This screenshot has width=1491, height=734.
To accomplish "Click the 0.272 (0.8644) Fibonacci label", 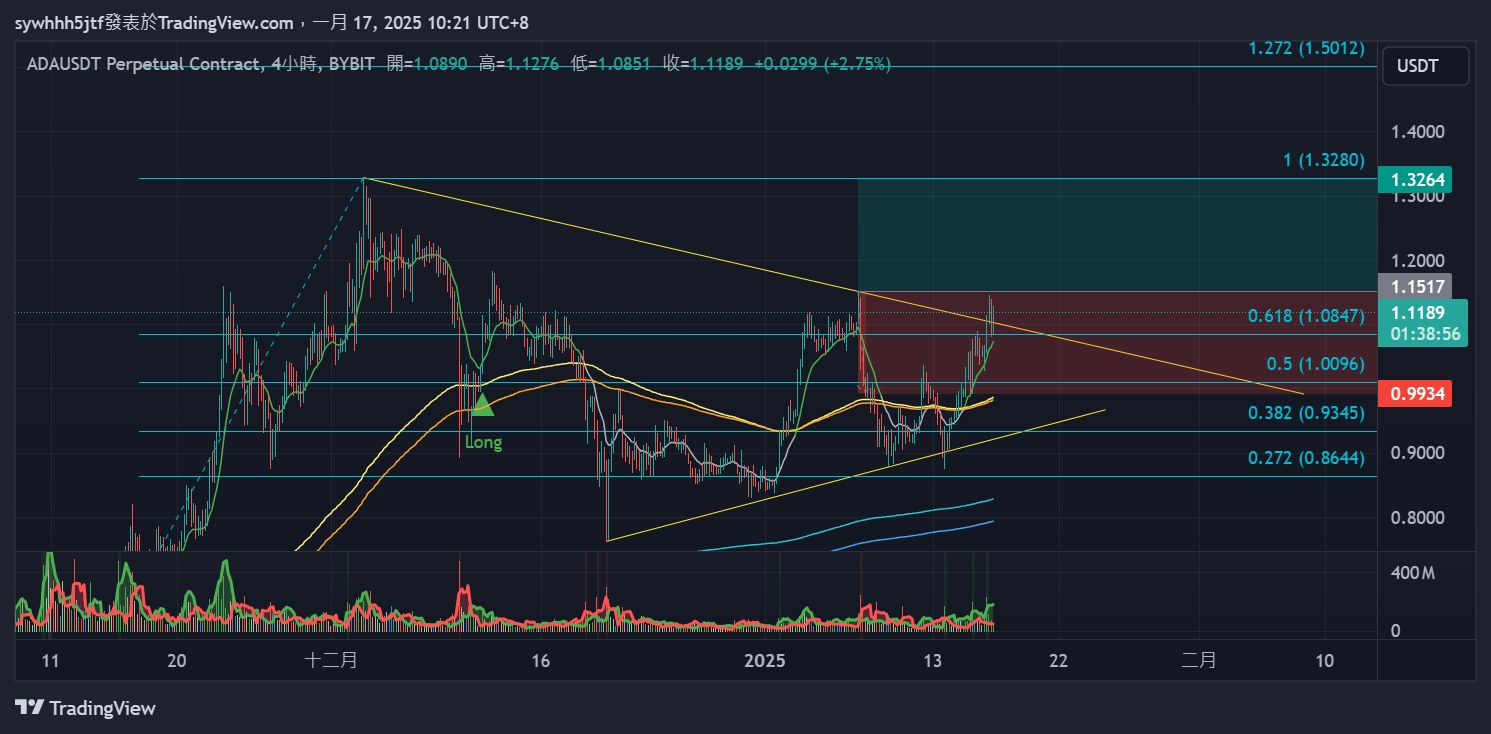I will [x=1307, y=458].
